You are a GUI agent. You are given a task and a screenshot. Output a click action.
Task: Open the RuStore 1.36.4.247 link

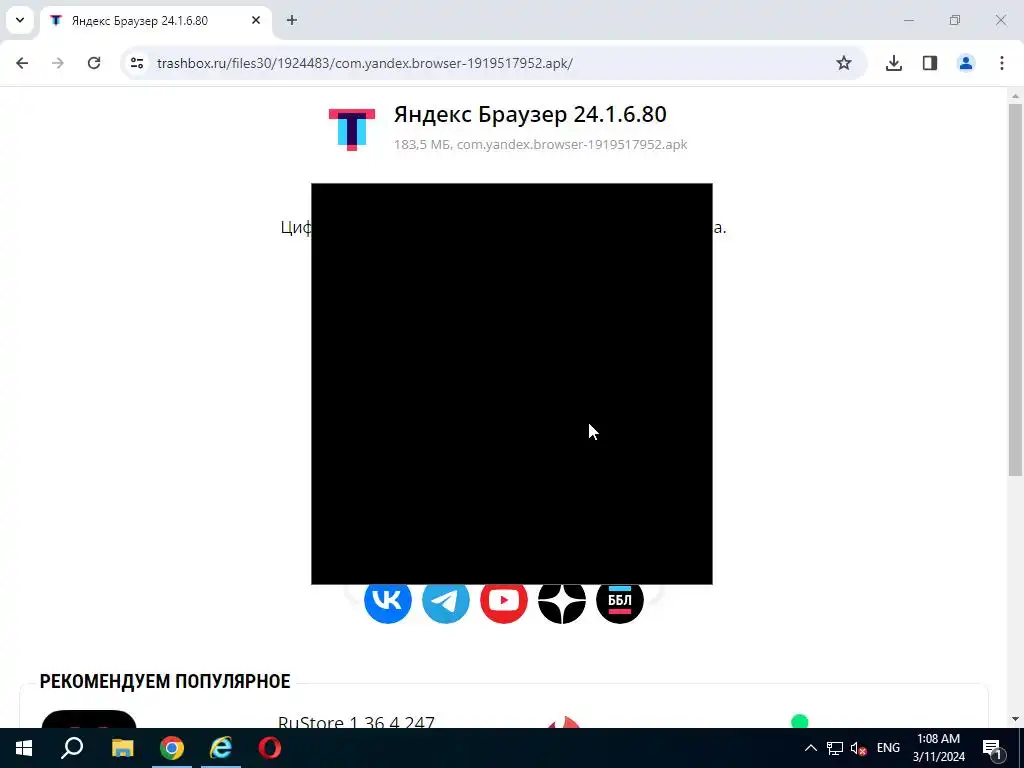click(x=356, y=722)
